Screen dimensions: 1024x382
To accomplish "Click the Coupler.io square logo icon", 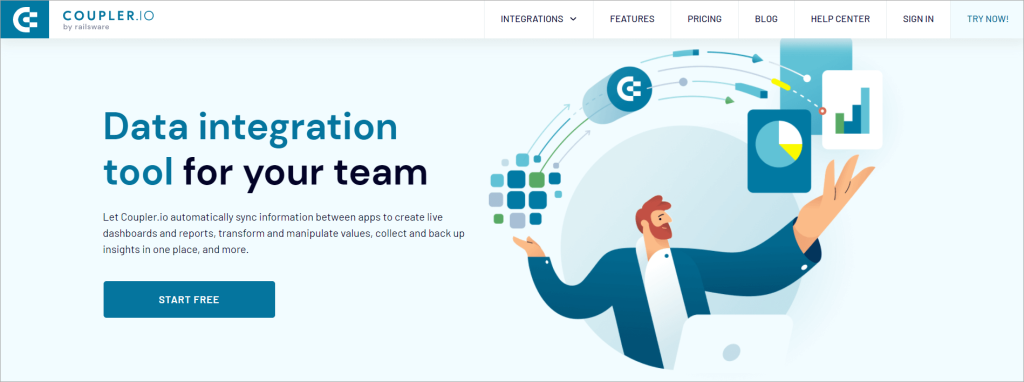I will [24, 19].
